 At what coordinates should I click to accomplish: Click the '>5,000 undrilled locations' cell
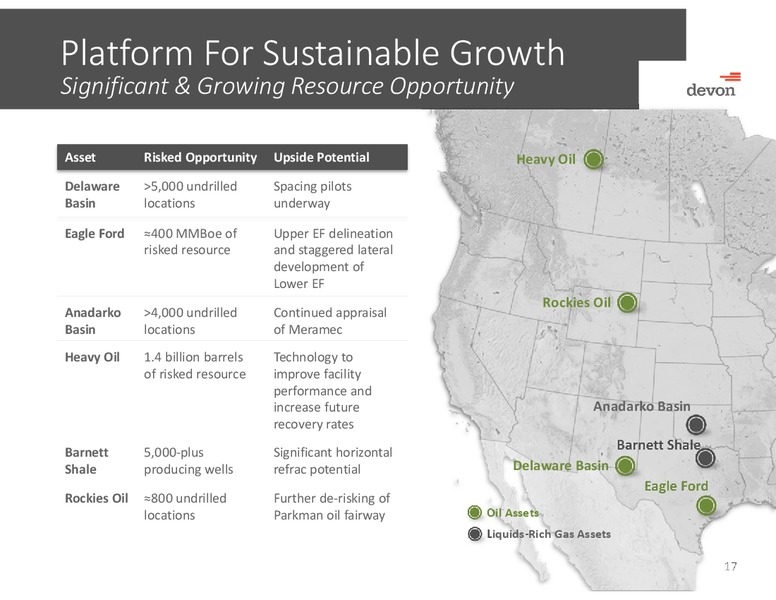pos(191,195)
